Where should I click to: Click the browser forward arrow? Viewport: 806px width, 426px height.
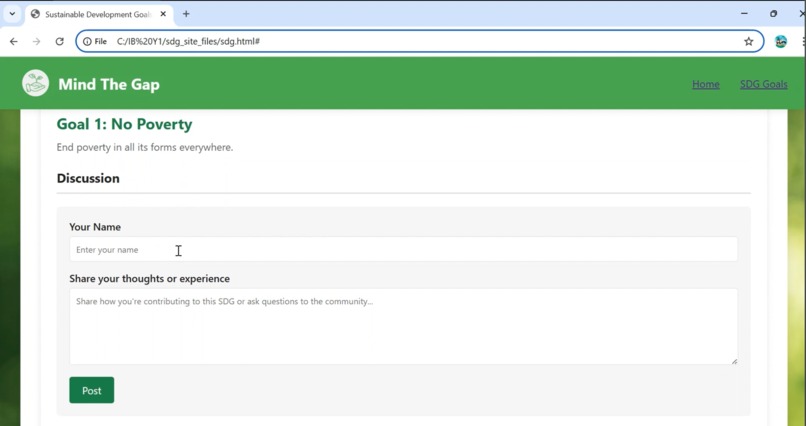coord(36,42)
